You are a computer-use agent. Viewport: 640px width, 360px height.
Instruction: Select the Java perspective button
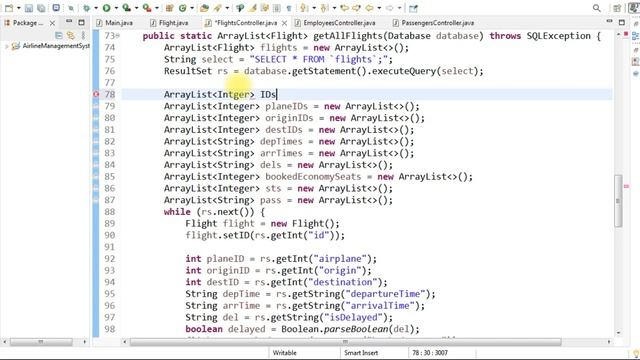(633, 8)
